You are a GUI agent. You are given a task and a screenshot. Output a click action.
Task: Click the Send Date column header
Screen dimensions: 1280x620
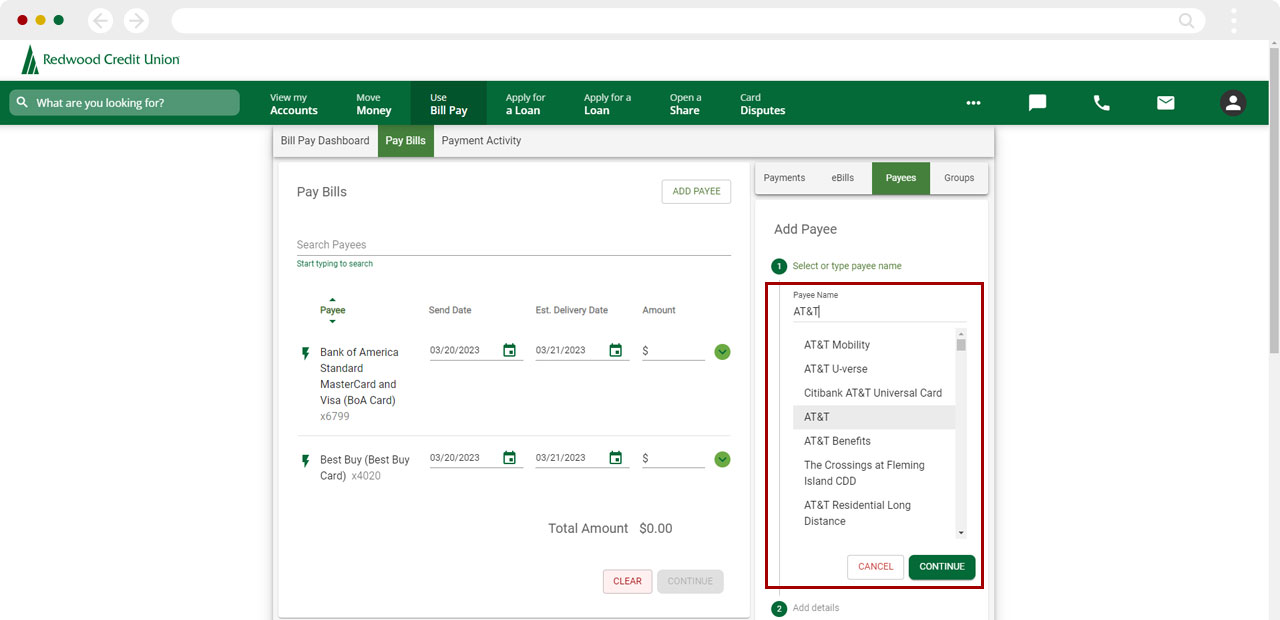click(x=450, y=310)
